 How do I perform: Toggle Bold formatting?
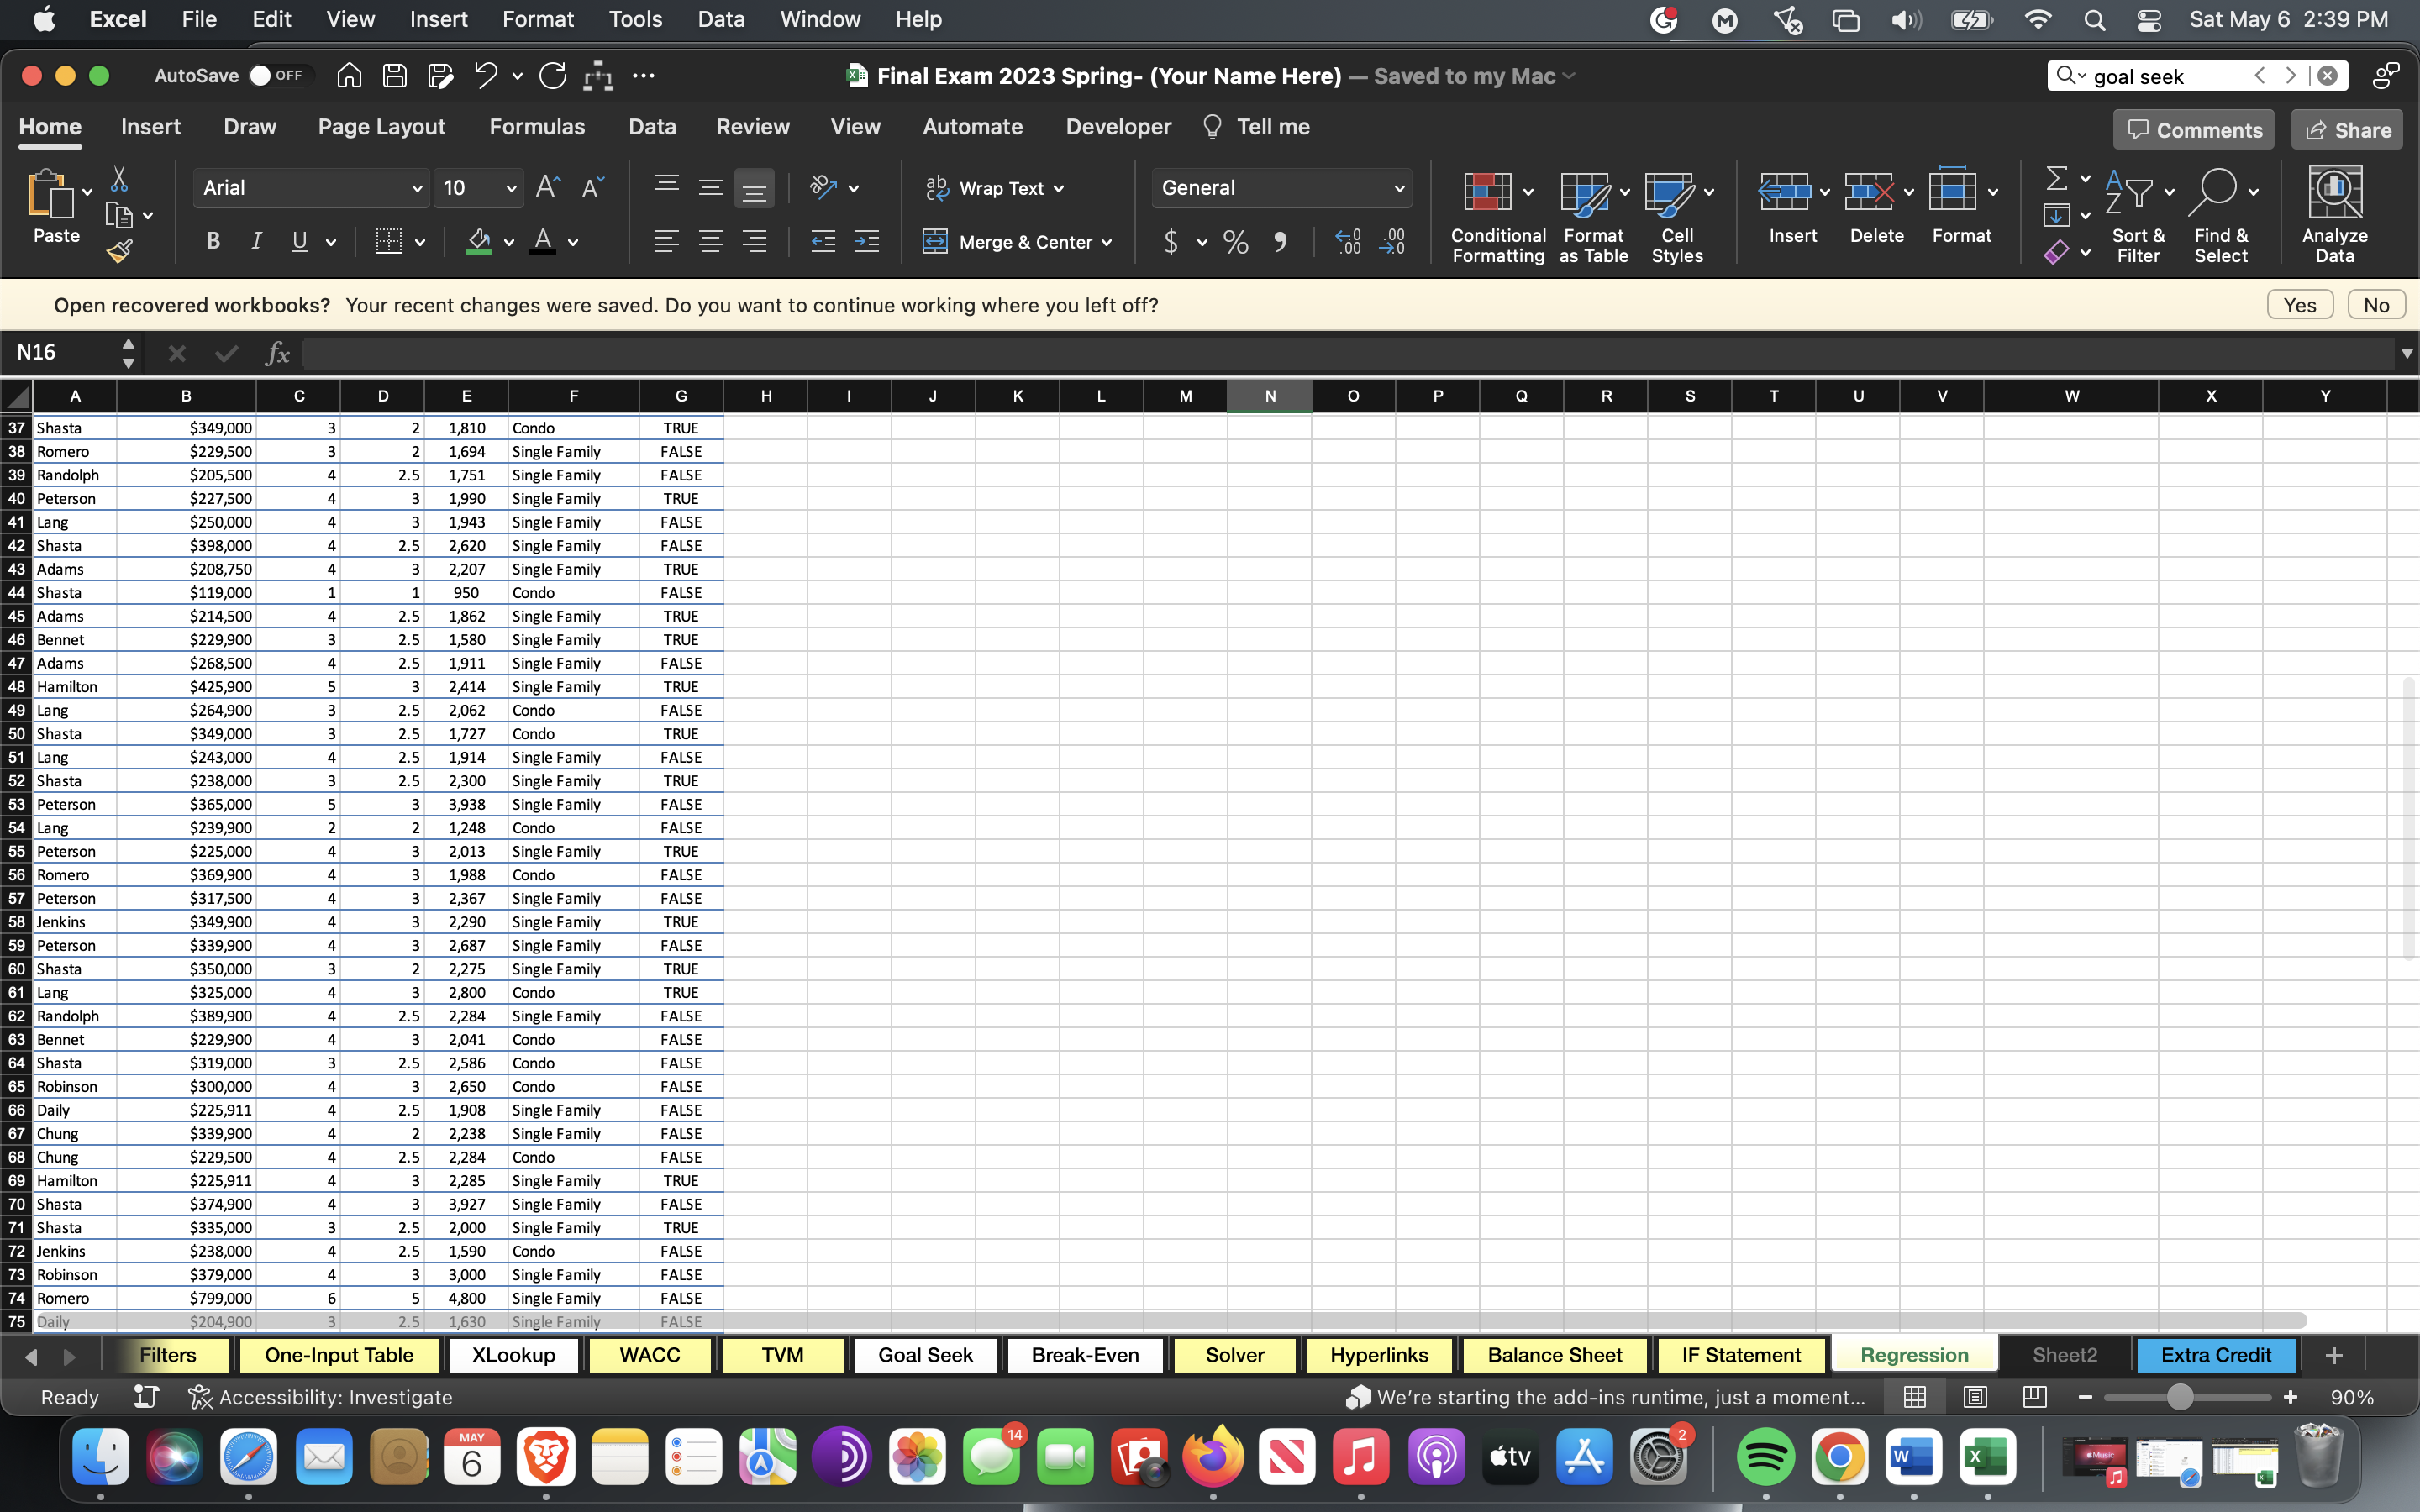(213, 241)
